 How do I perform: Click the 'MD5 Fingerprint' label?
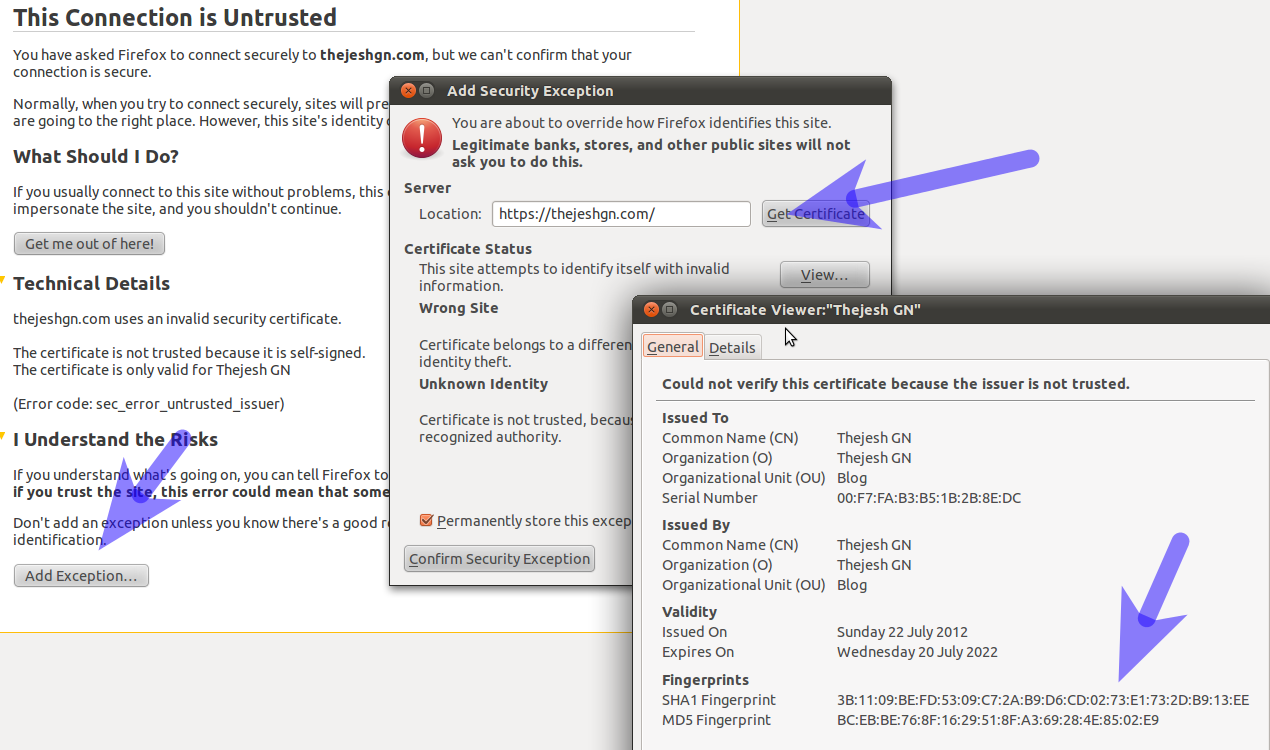[x=716, y=720]
